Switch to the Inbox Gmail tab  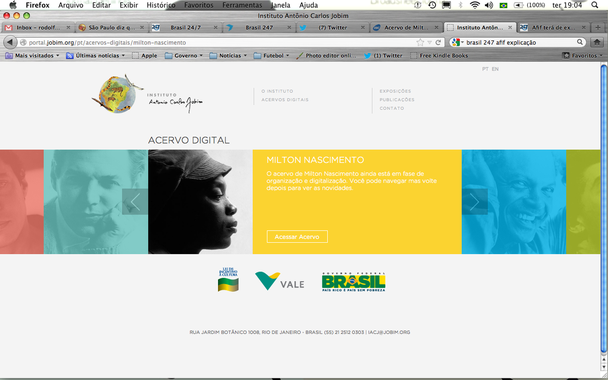[37, 28]
